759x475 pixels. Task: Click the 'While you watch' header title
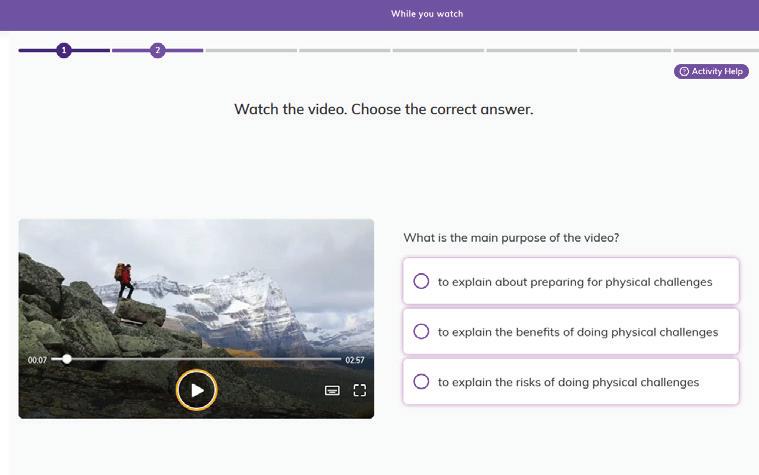click(x=427, y=14)
